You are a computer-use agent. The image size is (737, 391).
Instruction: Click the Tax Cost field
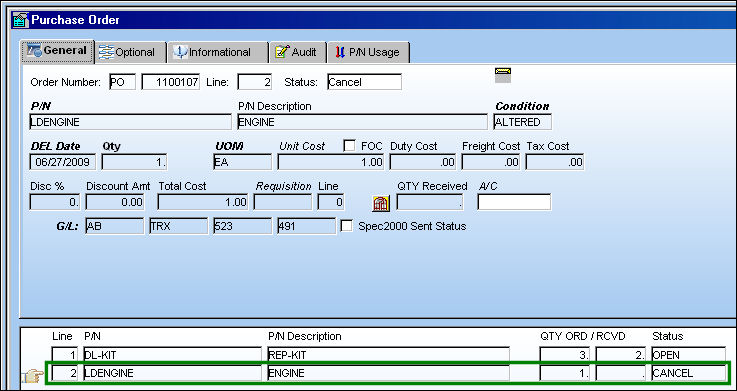coord(555,162)
